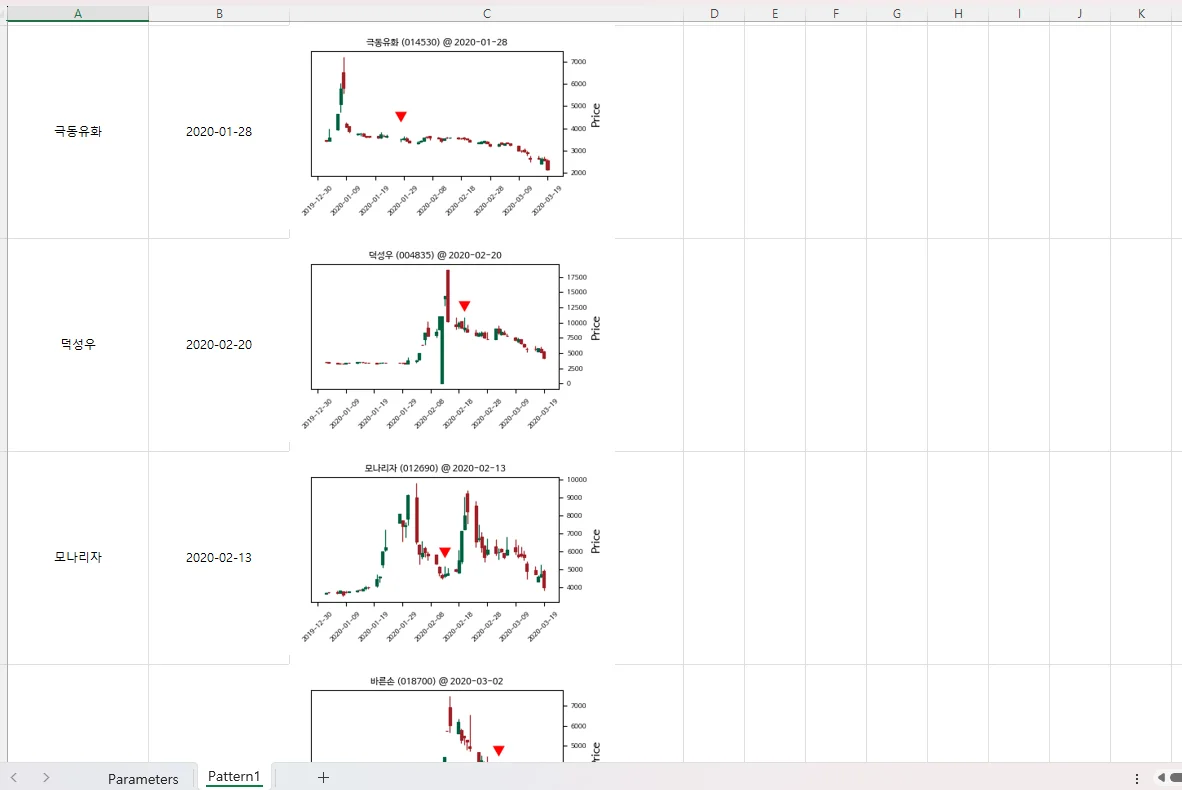Click the date cell 2020-02-20

219,345
